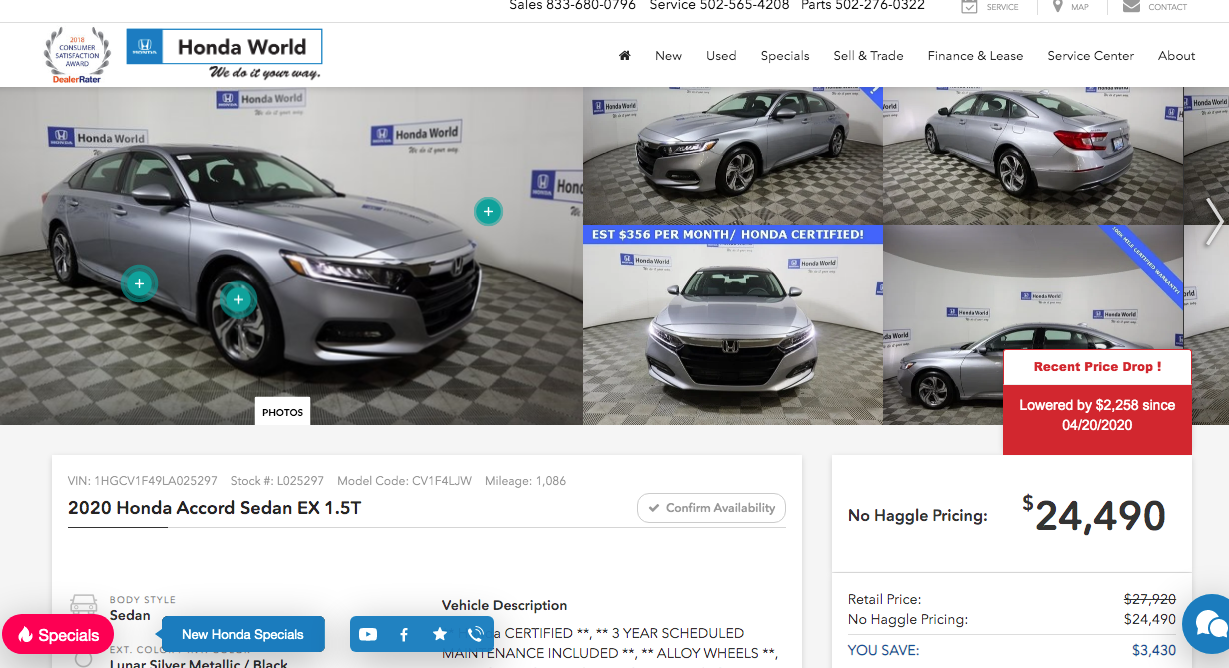Click the Vehicle Description heading
The width and height of the screenshot is (1229, 668).
click(504, 605)
